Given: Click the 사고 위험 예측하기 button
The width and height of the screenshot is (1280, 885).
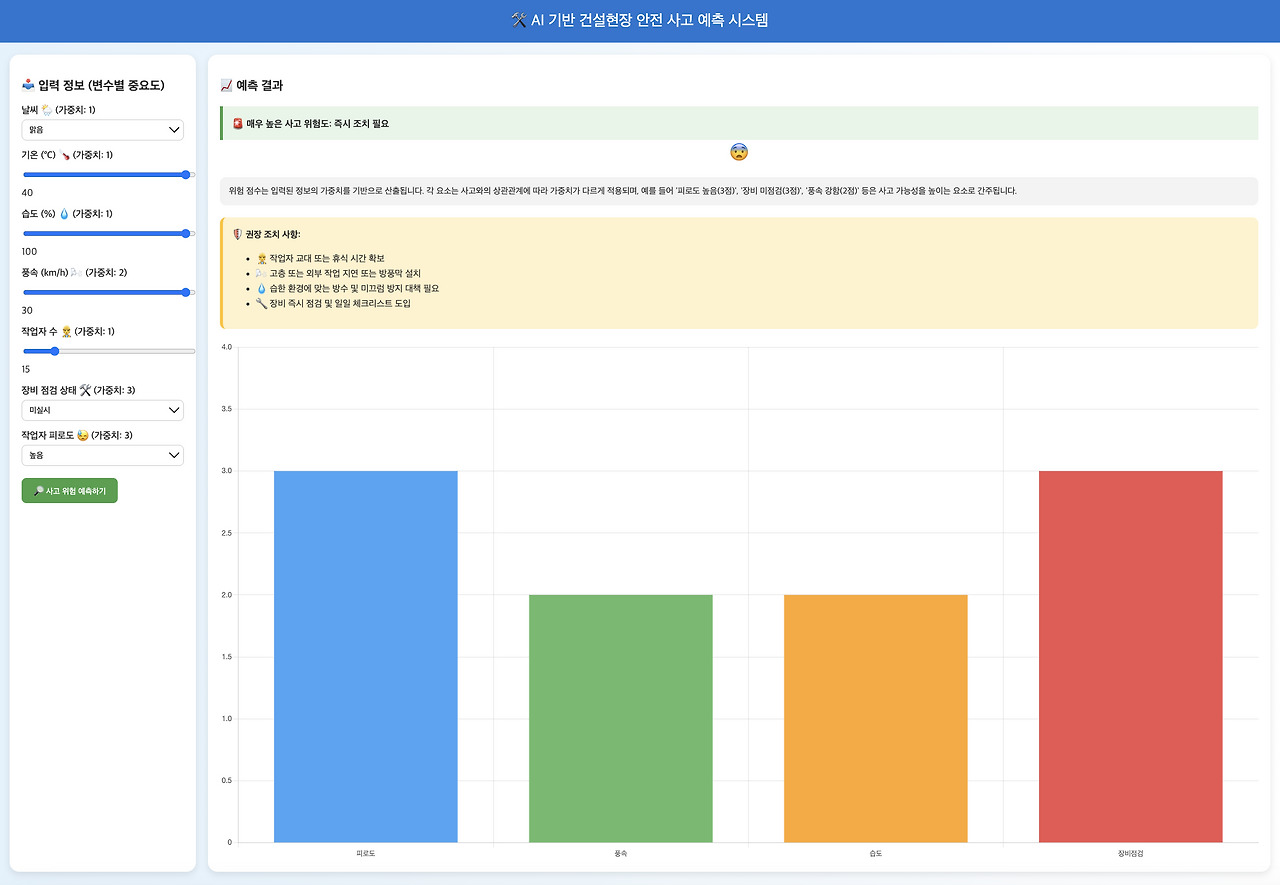Looking at the screenshot, I should 70,491.
